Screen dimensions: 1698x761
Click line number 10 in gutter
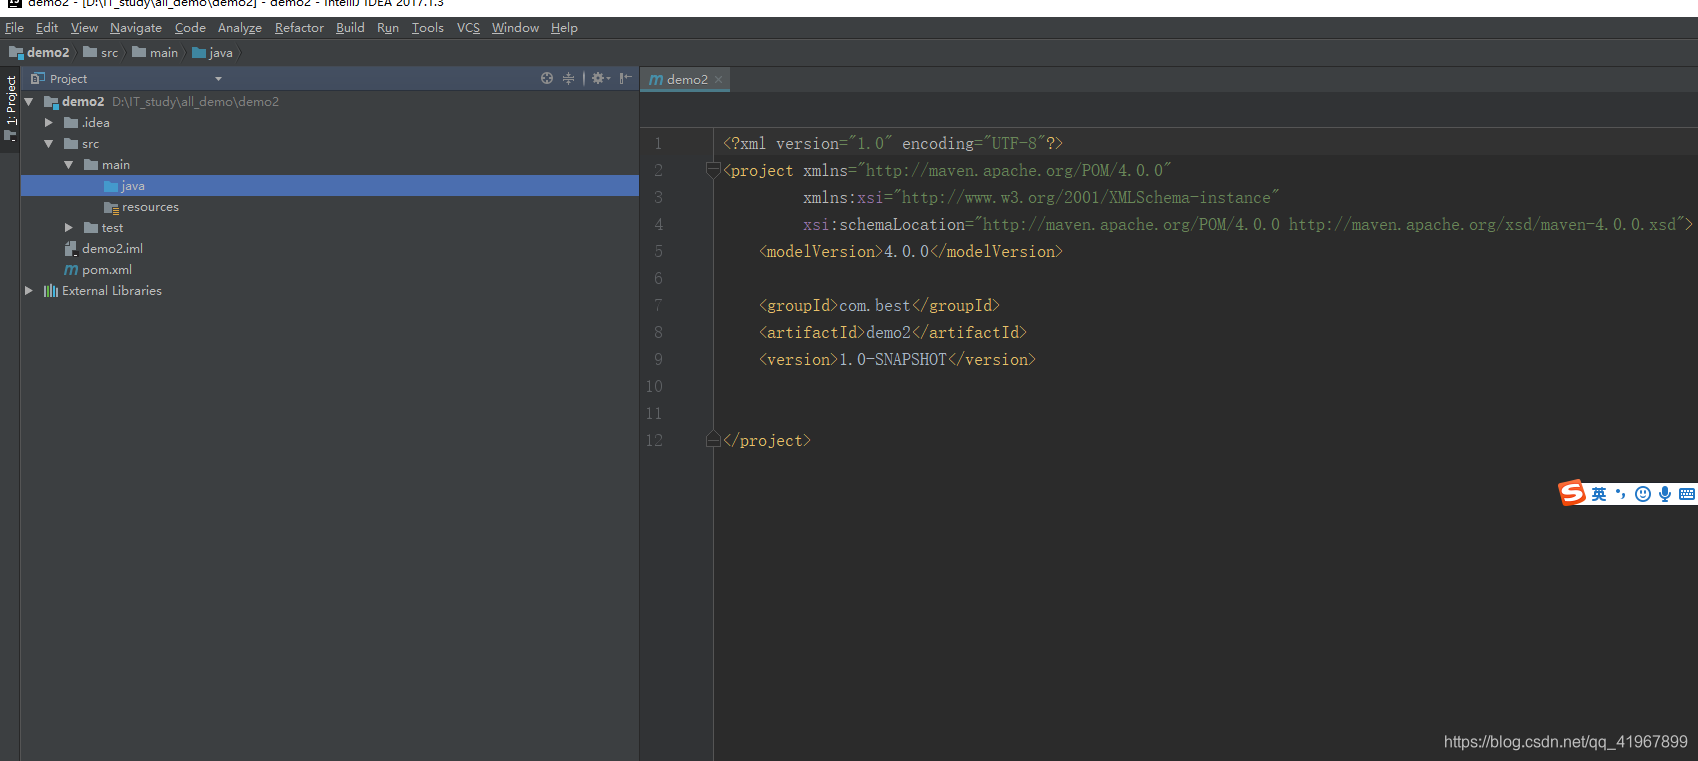coord(654,386)
